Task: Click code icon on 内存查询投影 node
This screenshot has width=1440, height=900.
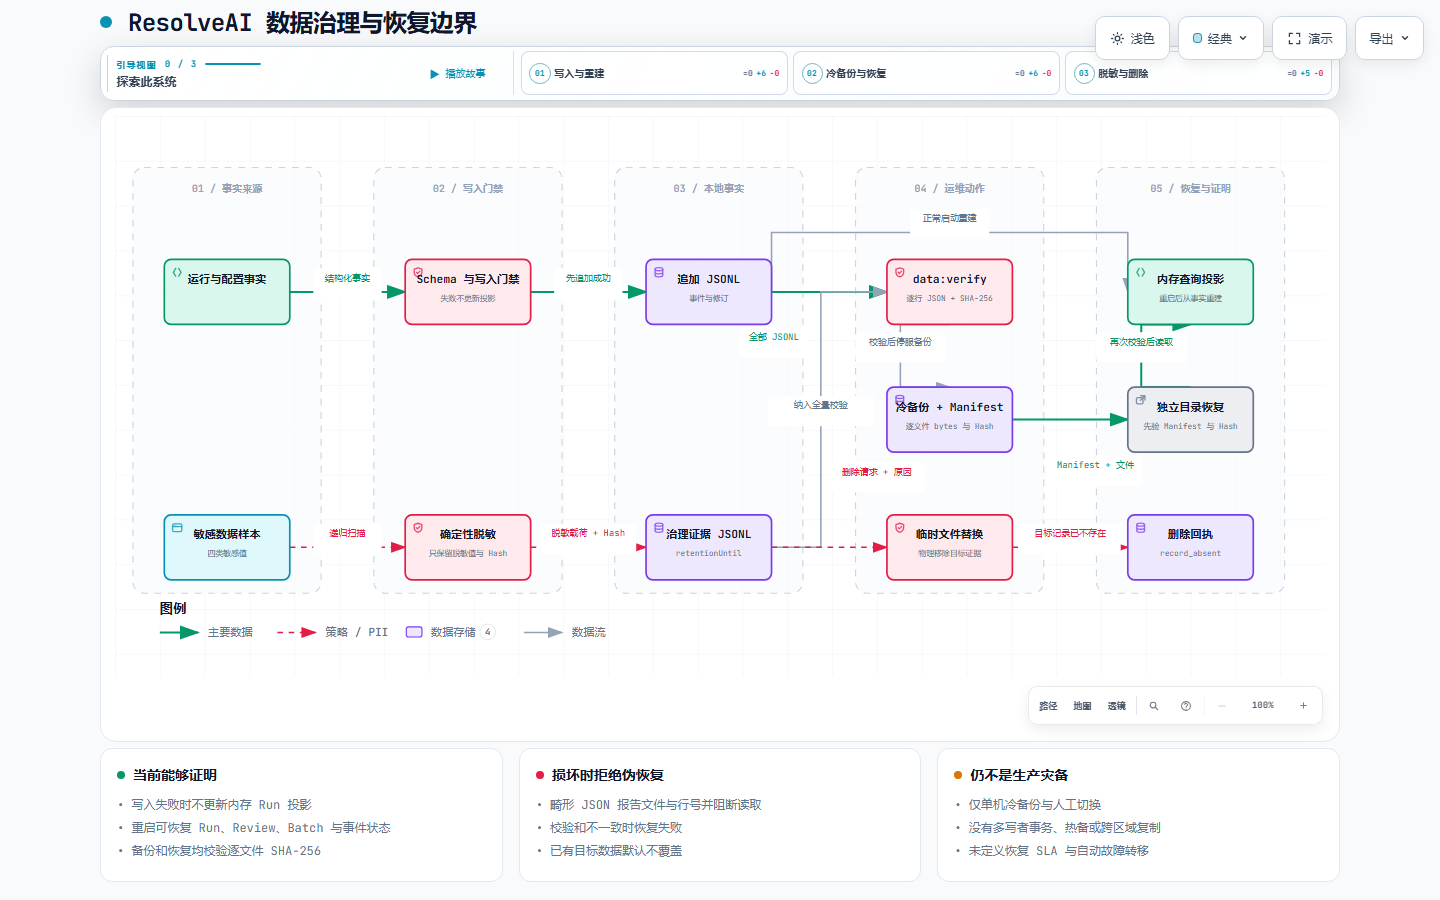Action: 1141,272
